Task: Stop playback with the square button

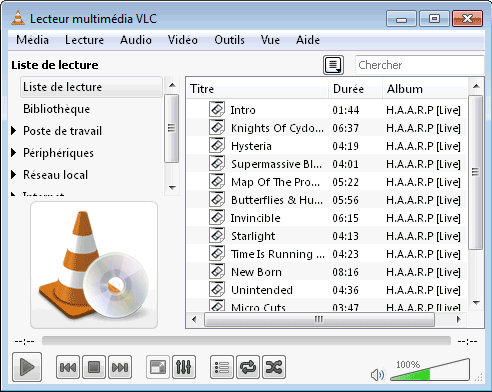Action: (94, 367)
